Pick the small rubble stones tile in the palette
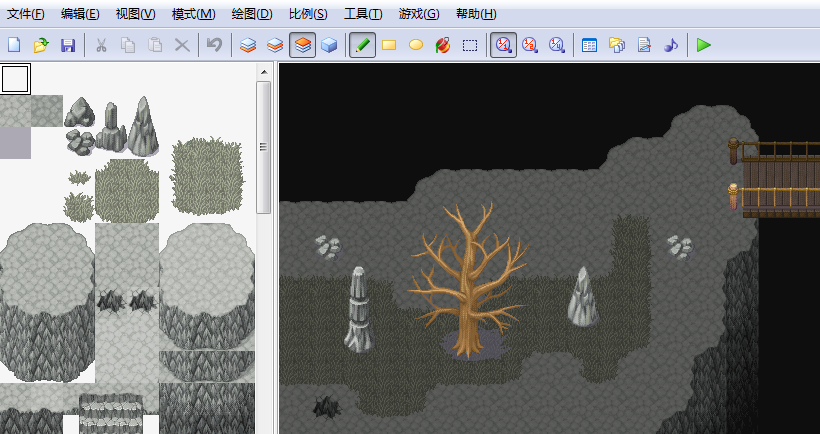This screenshot has width=820, height=434. 80,142
